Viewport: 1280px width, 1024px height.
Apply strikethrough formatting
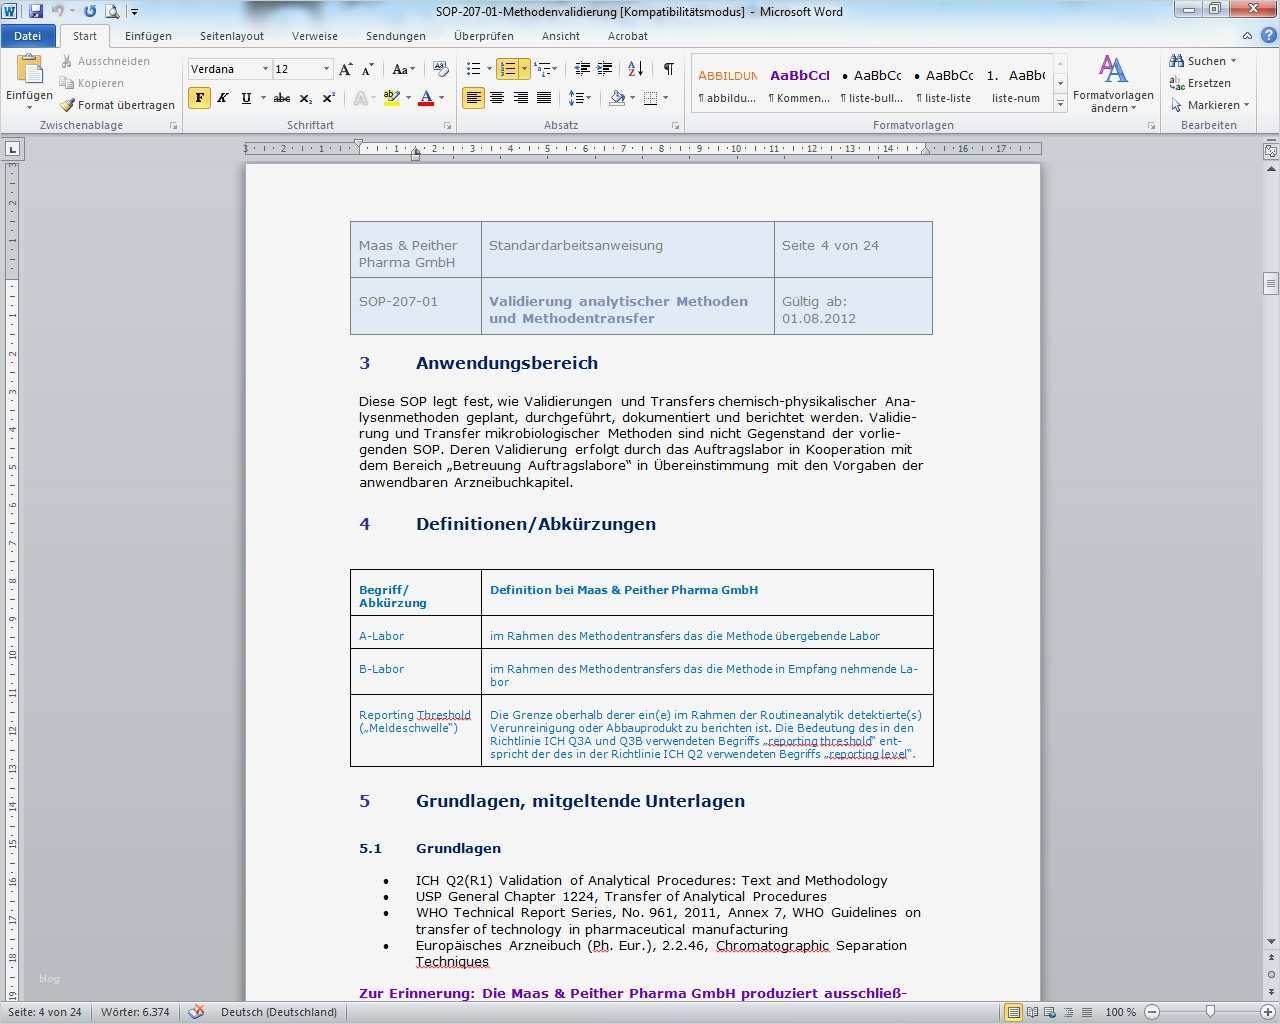point(282,98)
